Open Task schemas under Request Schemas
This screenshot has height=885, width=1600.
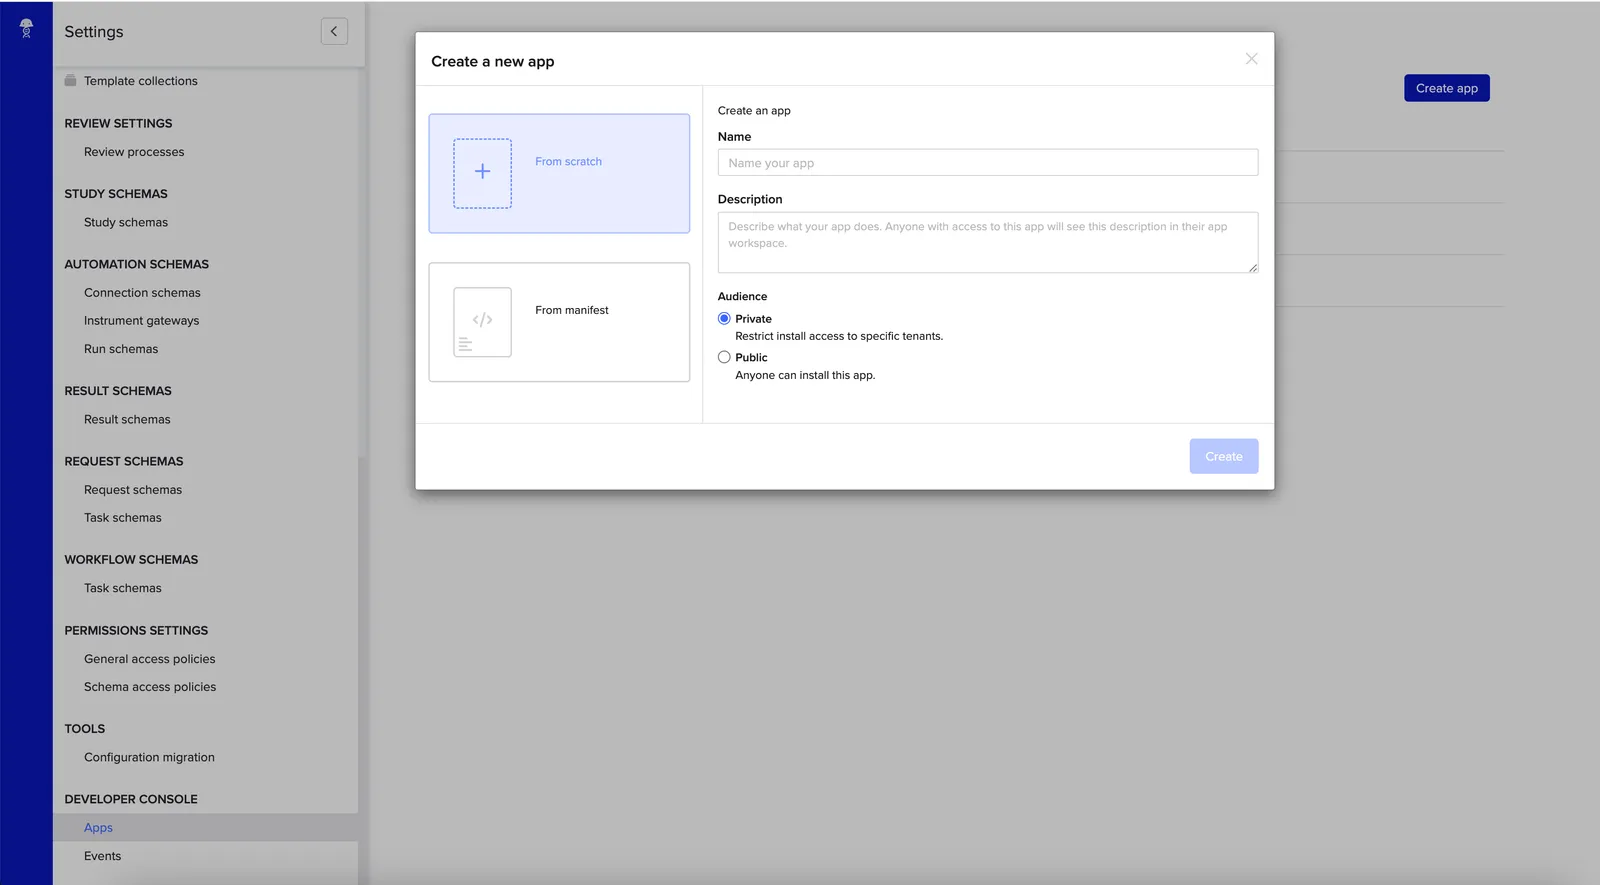122,518
